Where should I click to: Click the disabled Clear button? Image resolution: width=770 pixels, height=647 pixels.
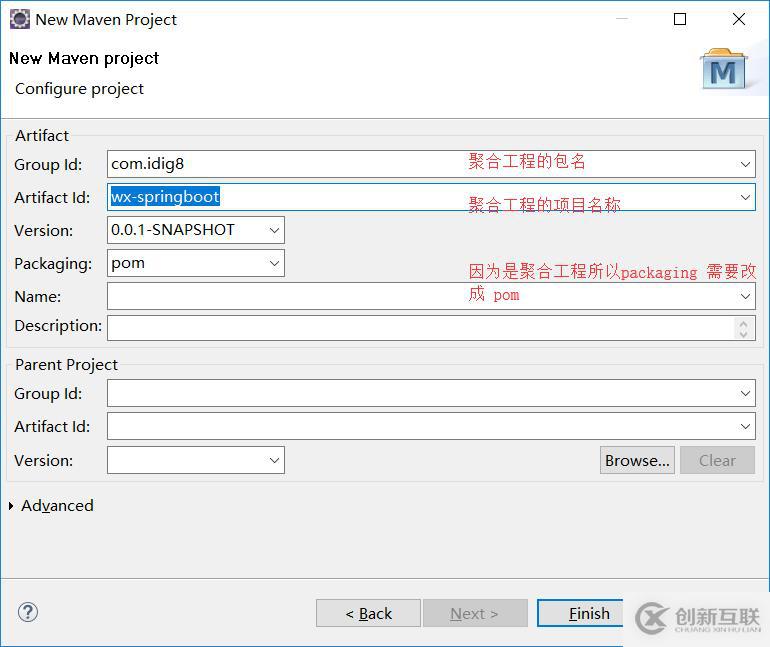click(x=717, y=460)
